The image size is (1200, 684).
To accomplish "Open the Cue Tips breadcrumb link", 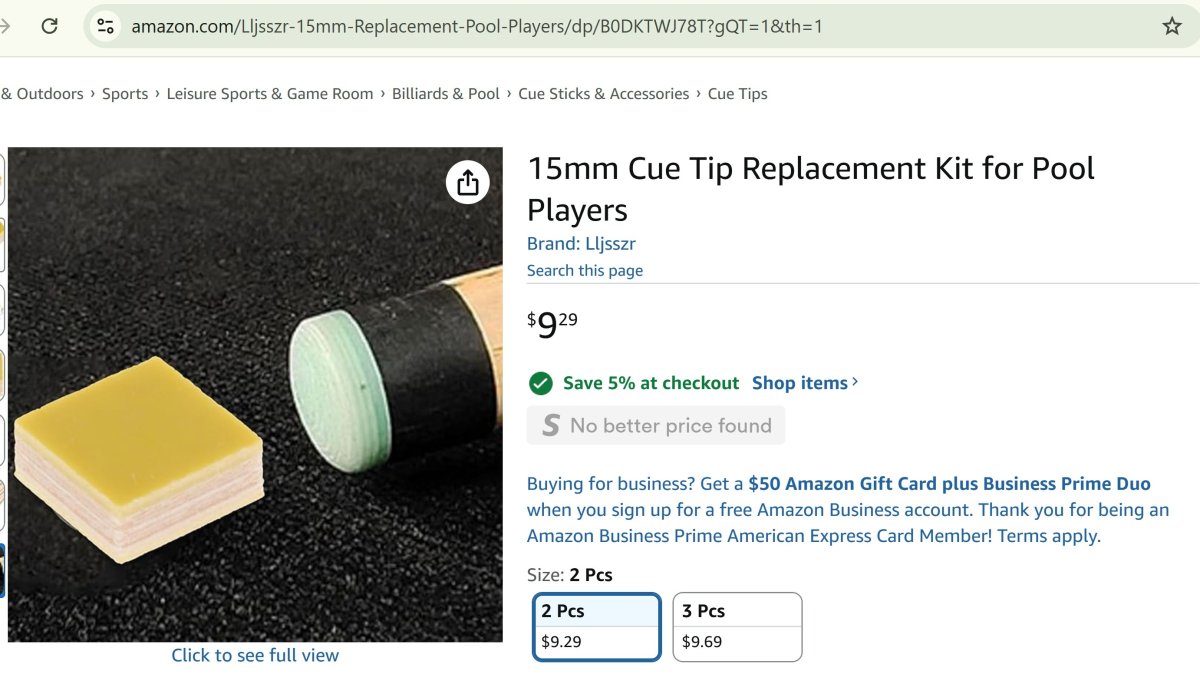I will [737, 94].
